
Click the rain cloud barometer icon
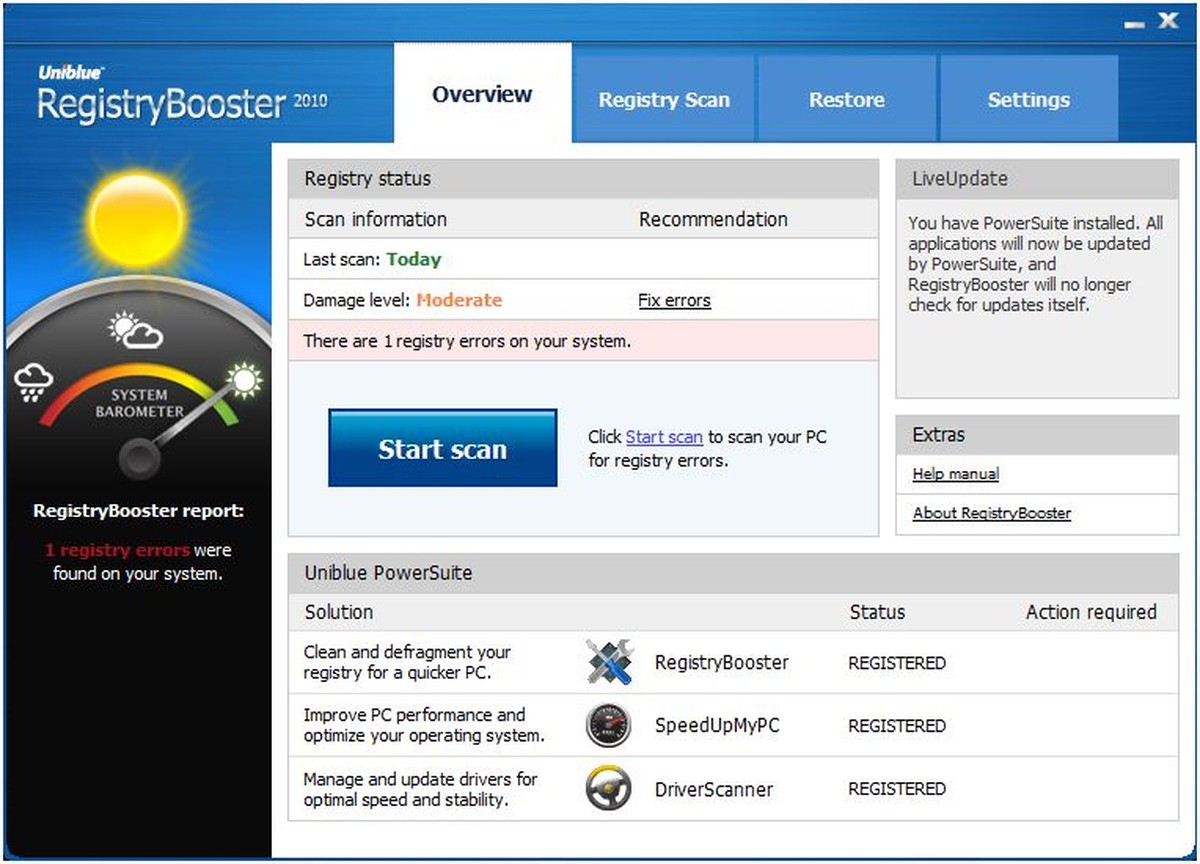point(33,383)
